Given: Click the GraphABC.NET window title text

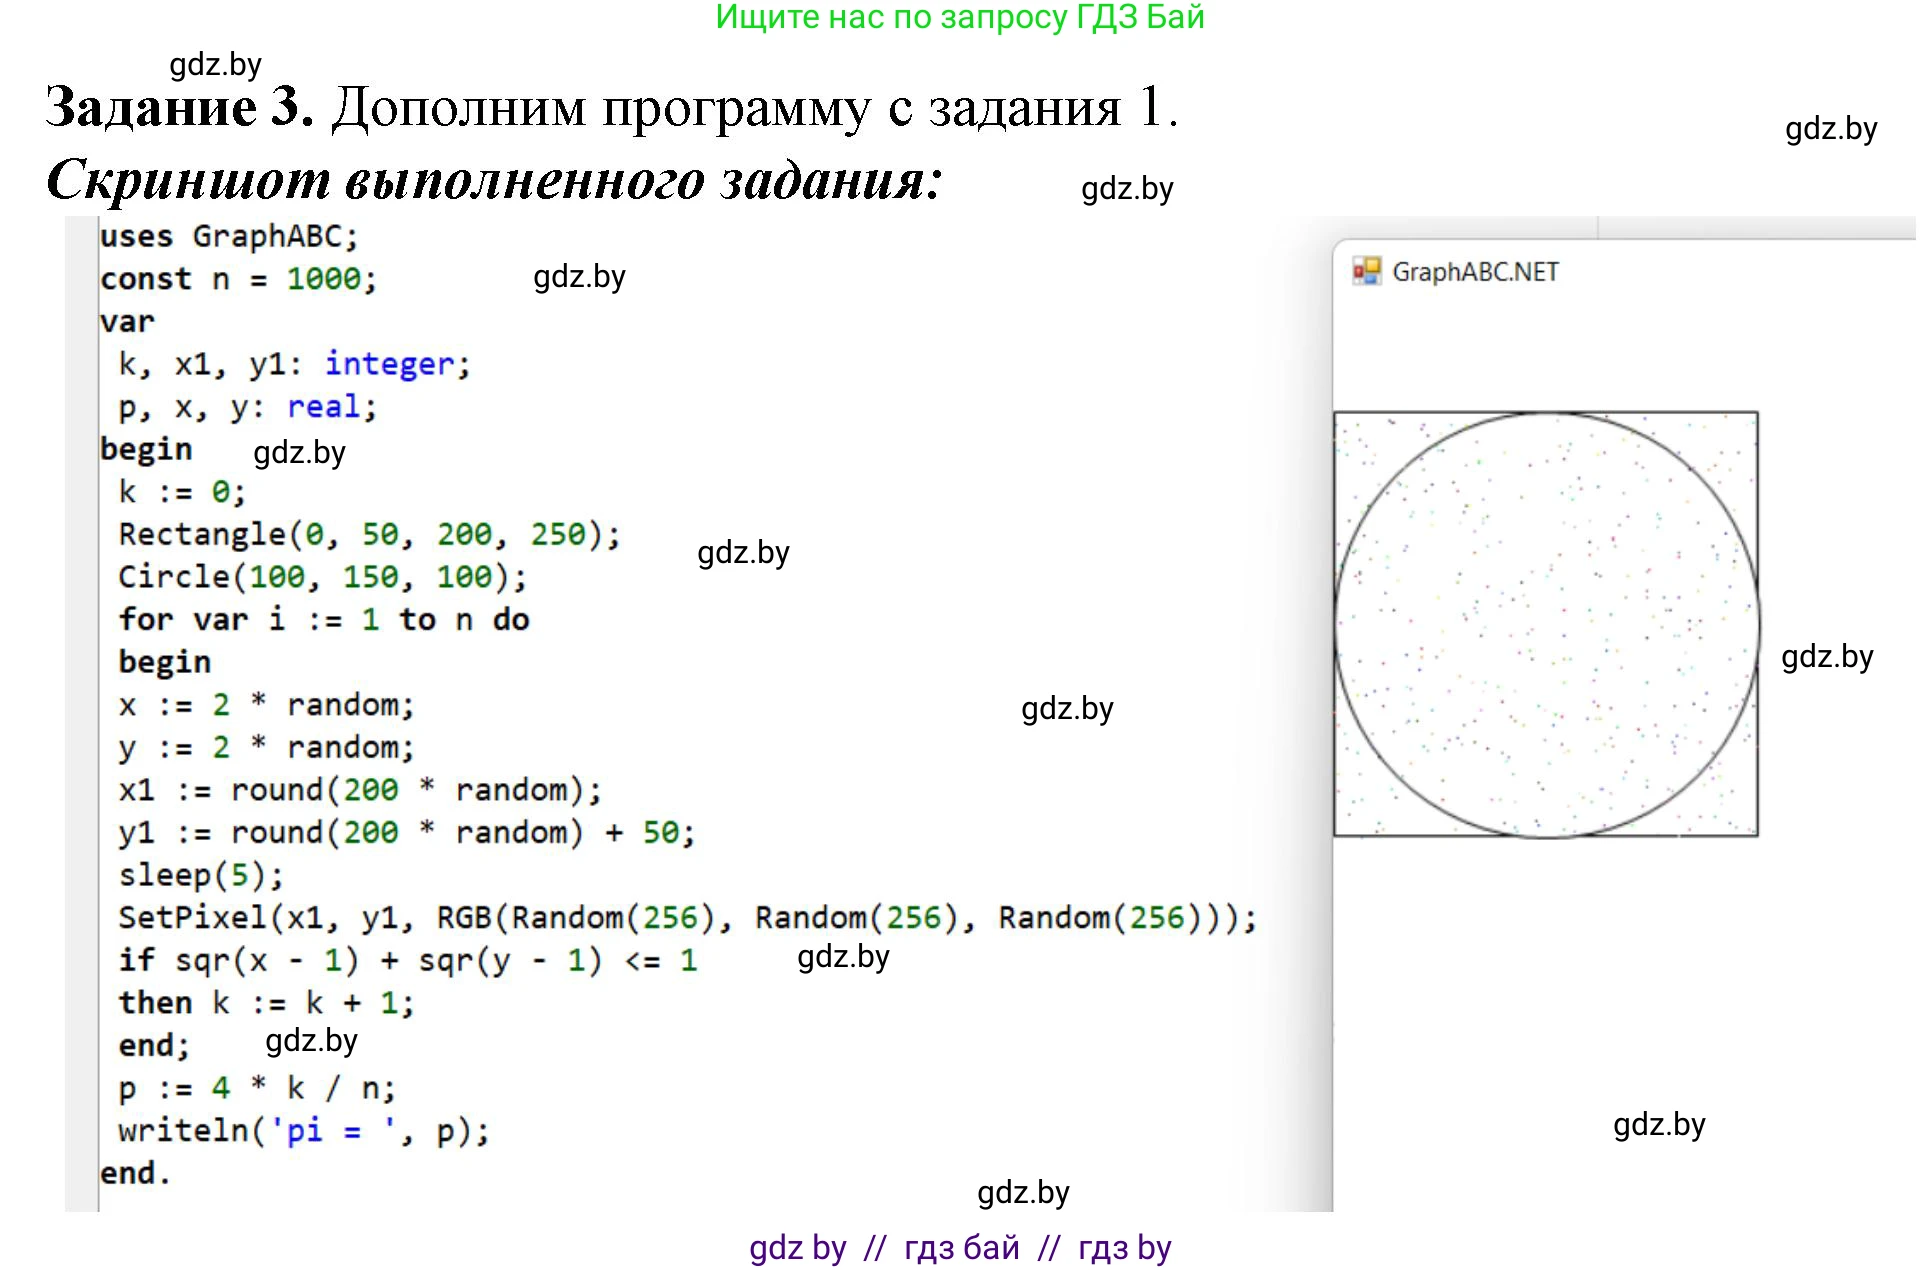Looking at the screenshot, I should pos(1475,272).
